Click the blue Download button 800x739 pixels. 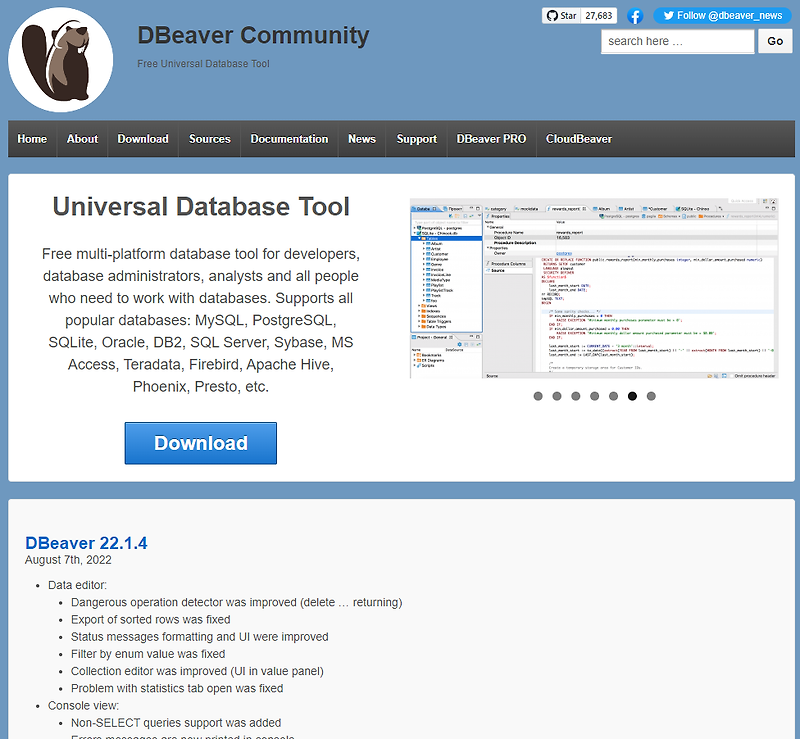tap(200, 443)
